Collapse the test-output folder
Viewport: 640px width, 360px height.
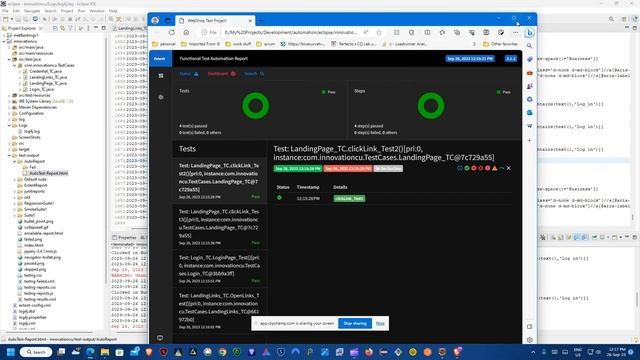coord(10,156)
